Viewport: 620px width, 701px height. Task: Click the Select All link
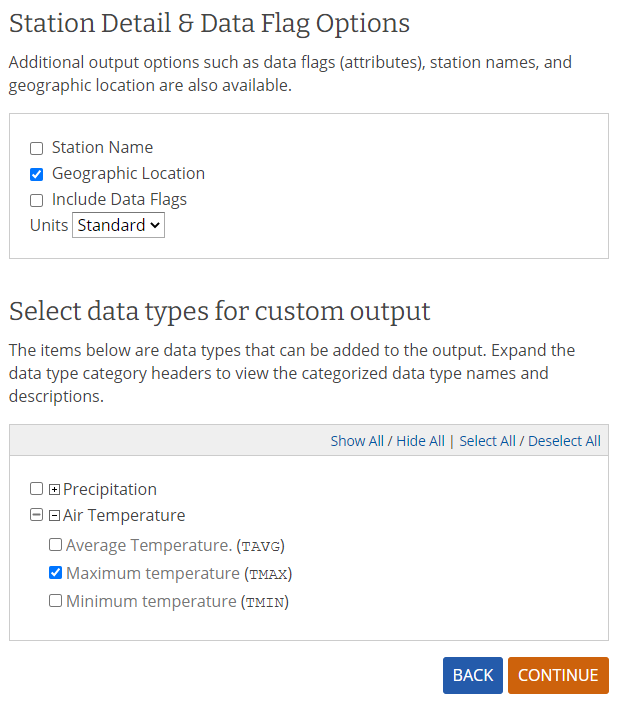487,441
